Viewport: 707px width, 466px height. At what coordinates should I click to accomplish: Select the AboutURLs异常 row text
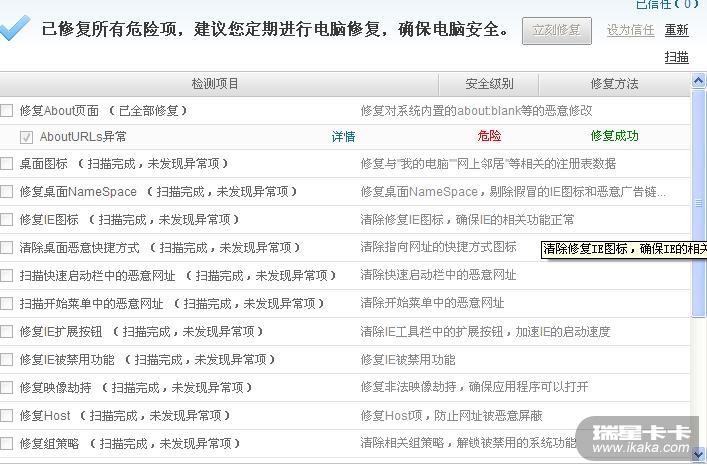tap(83, 137)
